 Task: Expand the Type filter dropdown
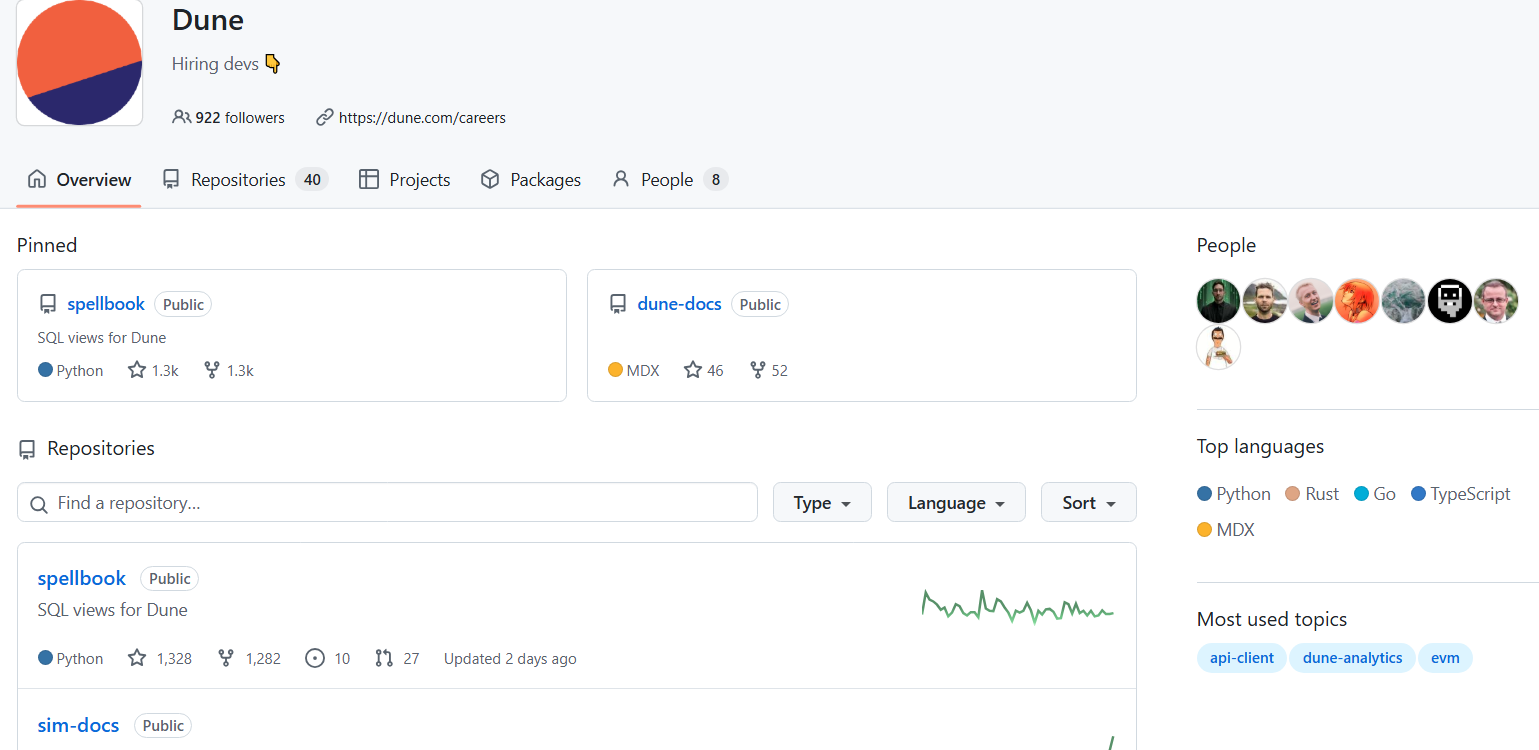(822, 502)
